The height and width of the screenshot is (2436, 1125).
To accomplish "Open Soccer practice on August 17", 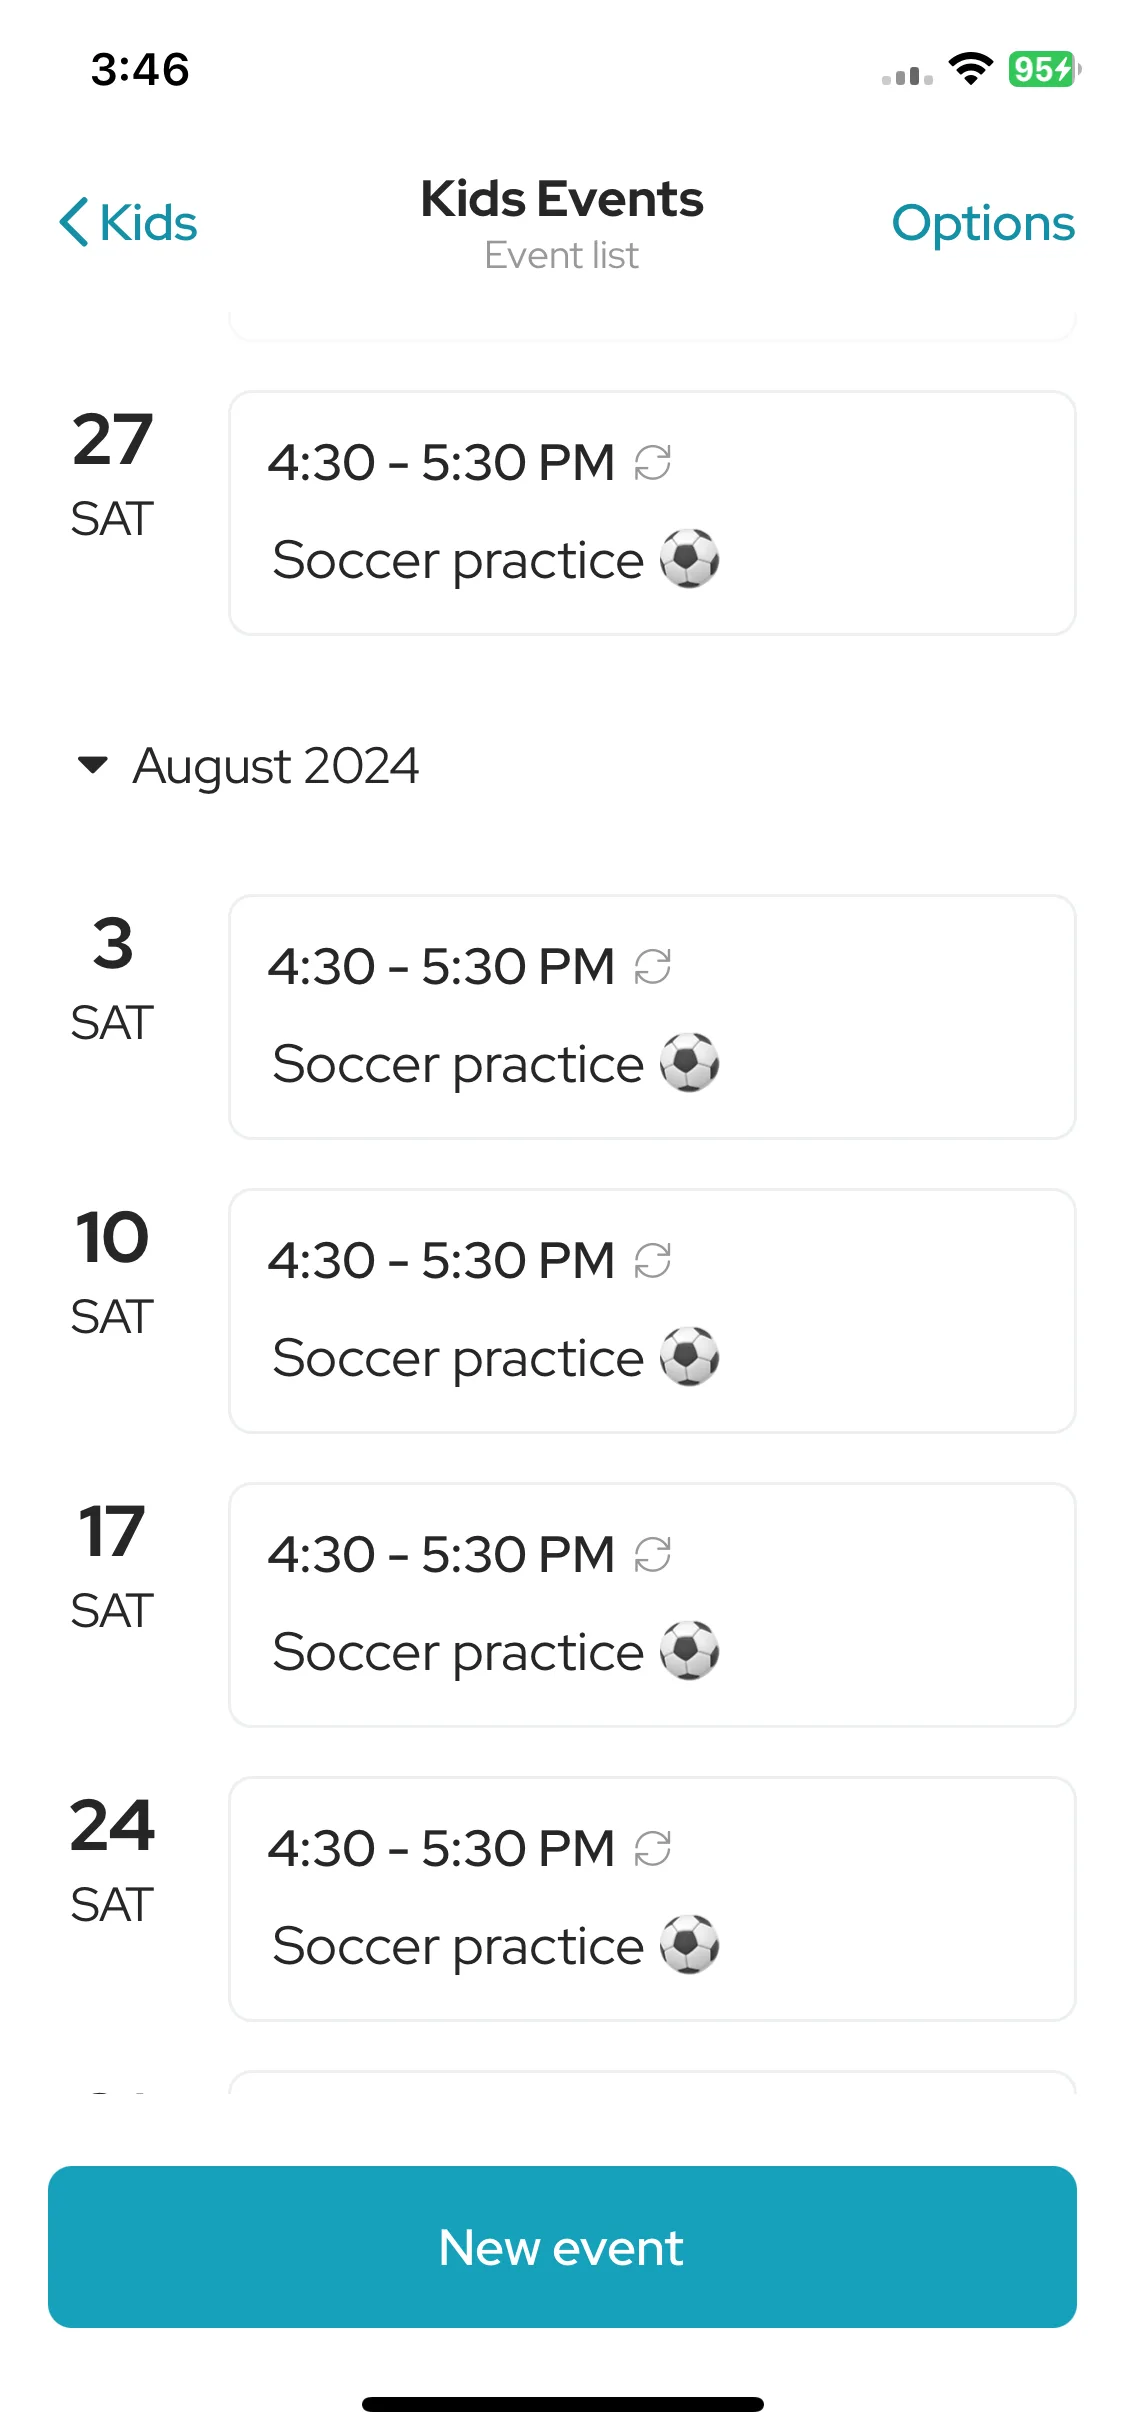I will [652, 1605].
